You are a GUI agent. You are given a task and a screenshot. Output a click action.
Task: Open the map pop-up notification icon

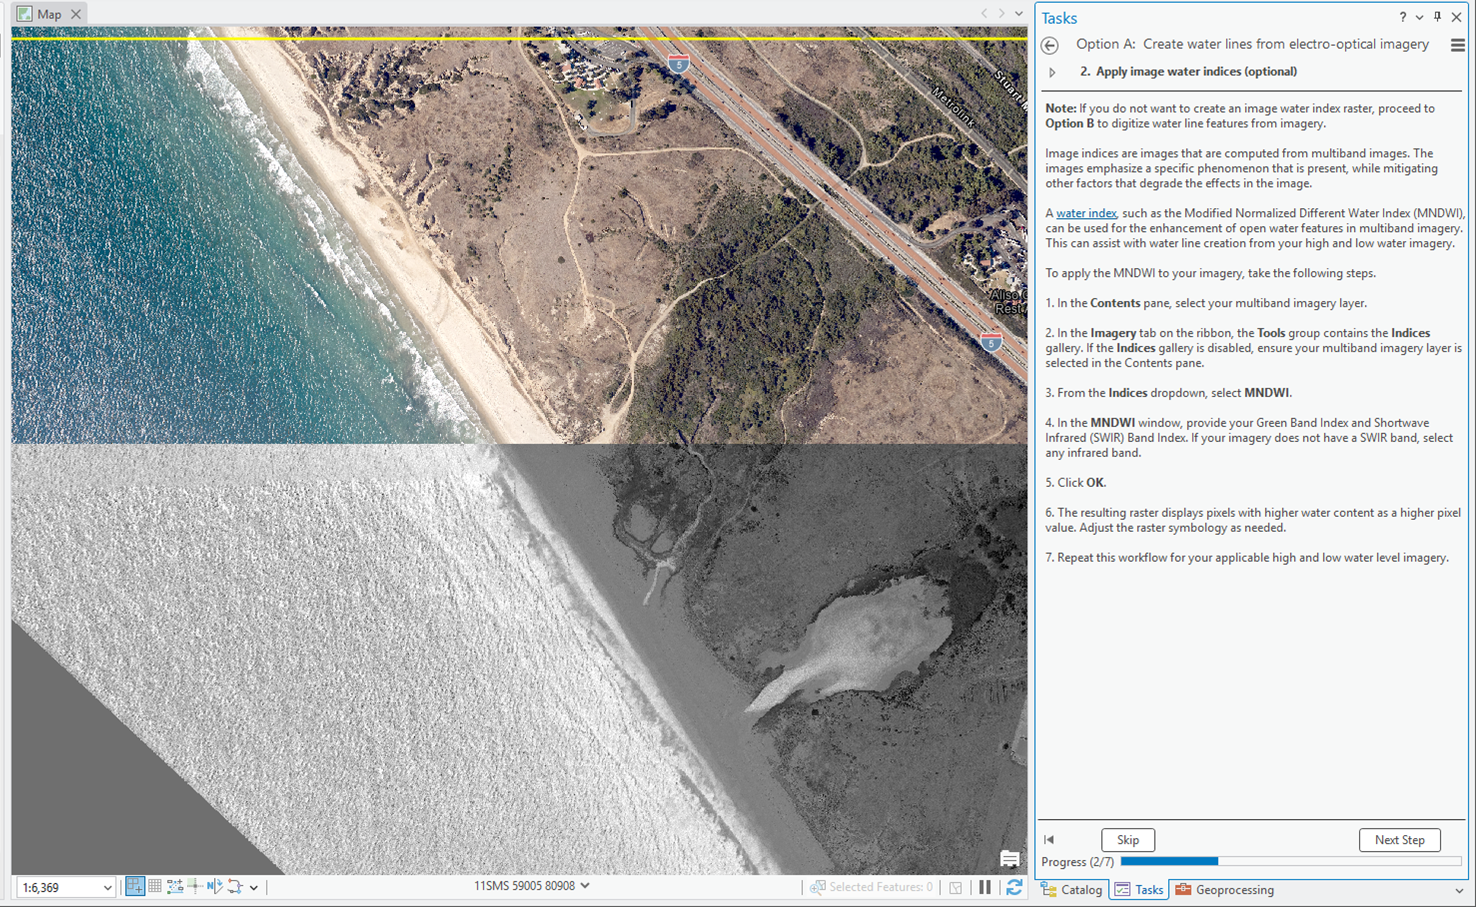1010,859
